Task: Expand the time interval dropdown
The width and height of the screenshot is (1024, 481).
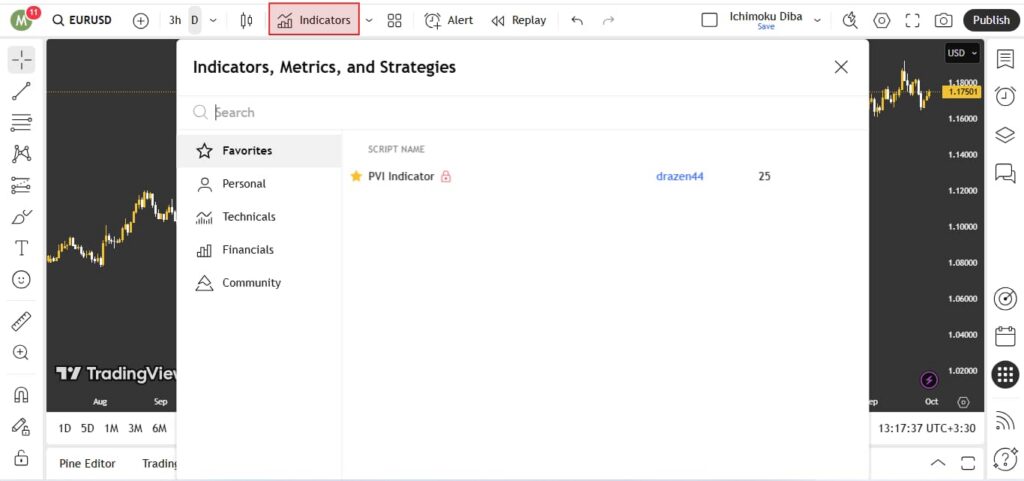Action: (213, 20)
